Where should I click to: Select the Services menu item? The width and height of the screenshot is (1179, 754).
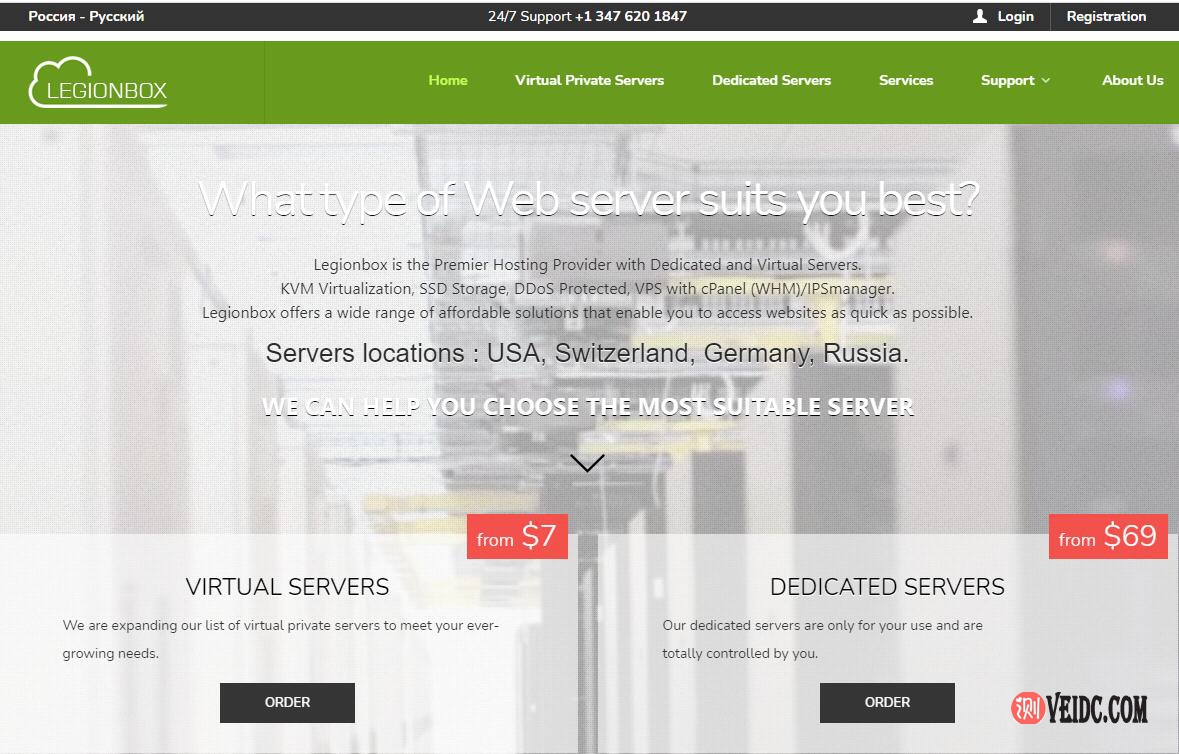[906, 80]
